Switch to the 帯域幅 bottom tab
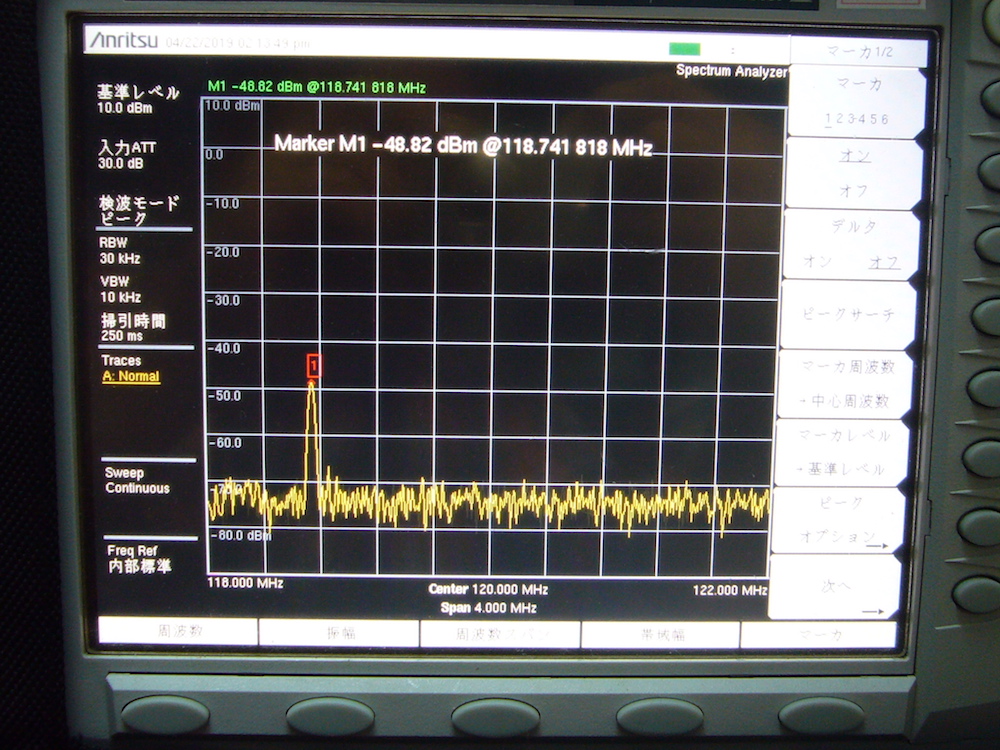 (660, 632)
